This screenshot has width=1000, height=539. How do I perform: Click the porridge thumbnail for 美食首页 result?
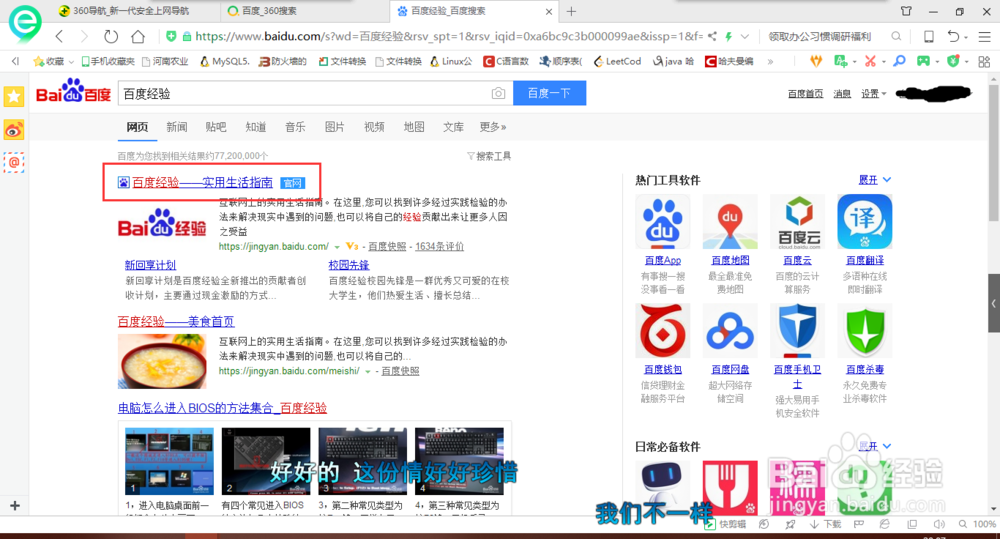pos(162,361)
